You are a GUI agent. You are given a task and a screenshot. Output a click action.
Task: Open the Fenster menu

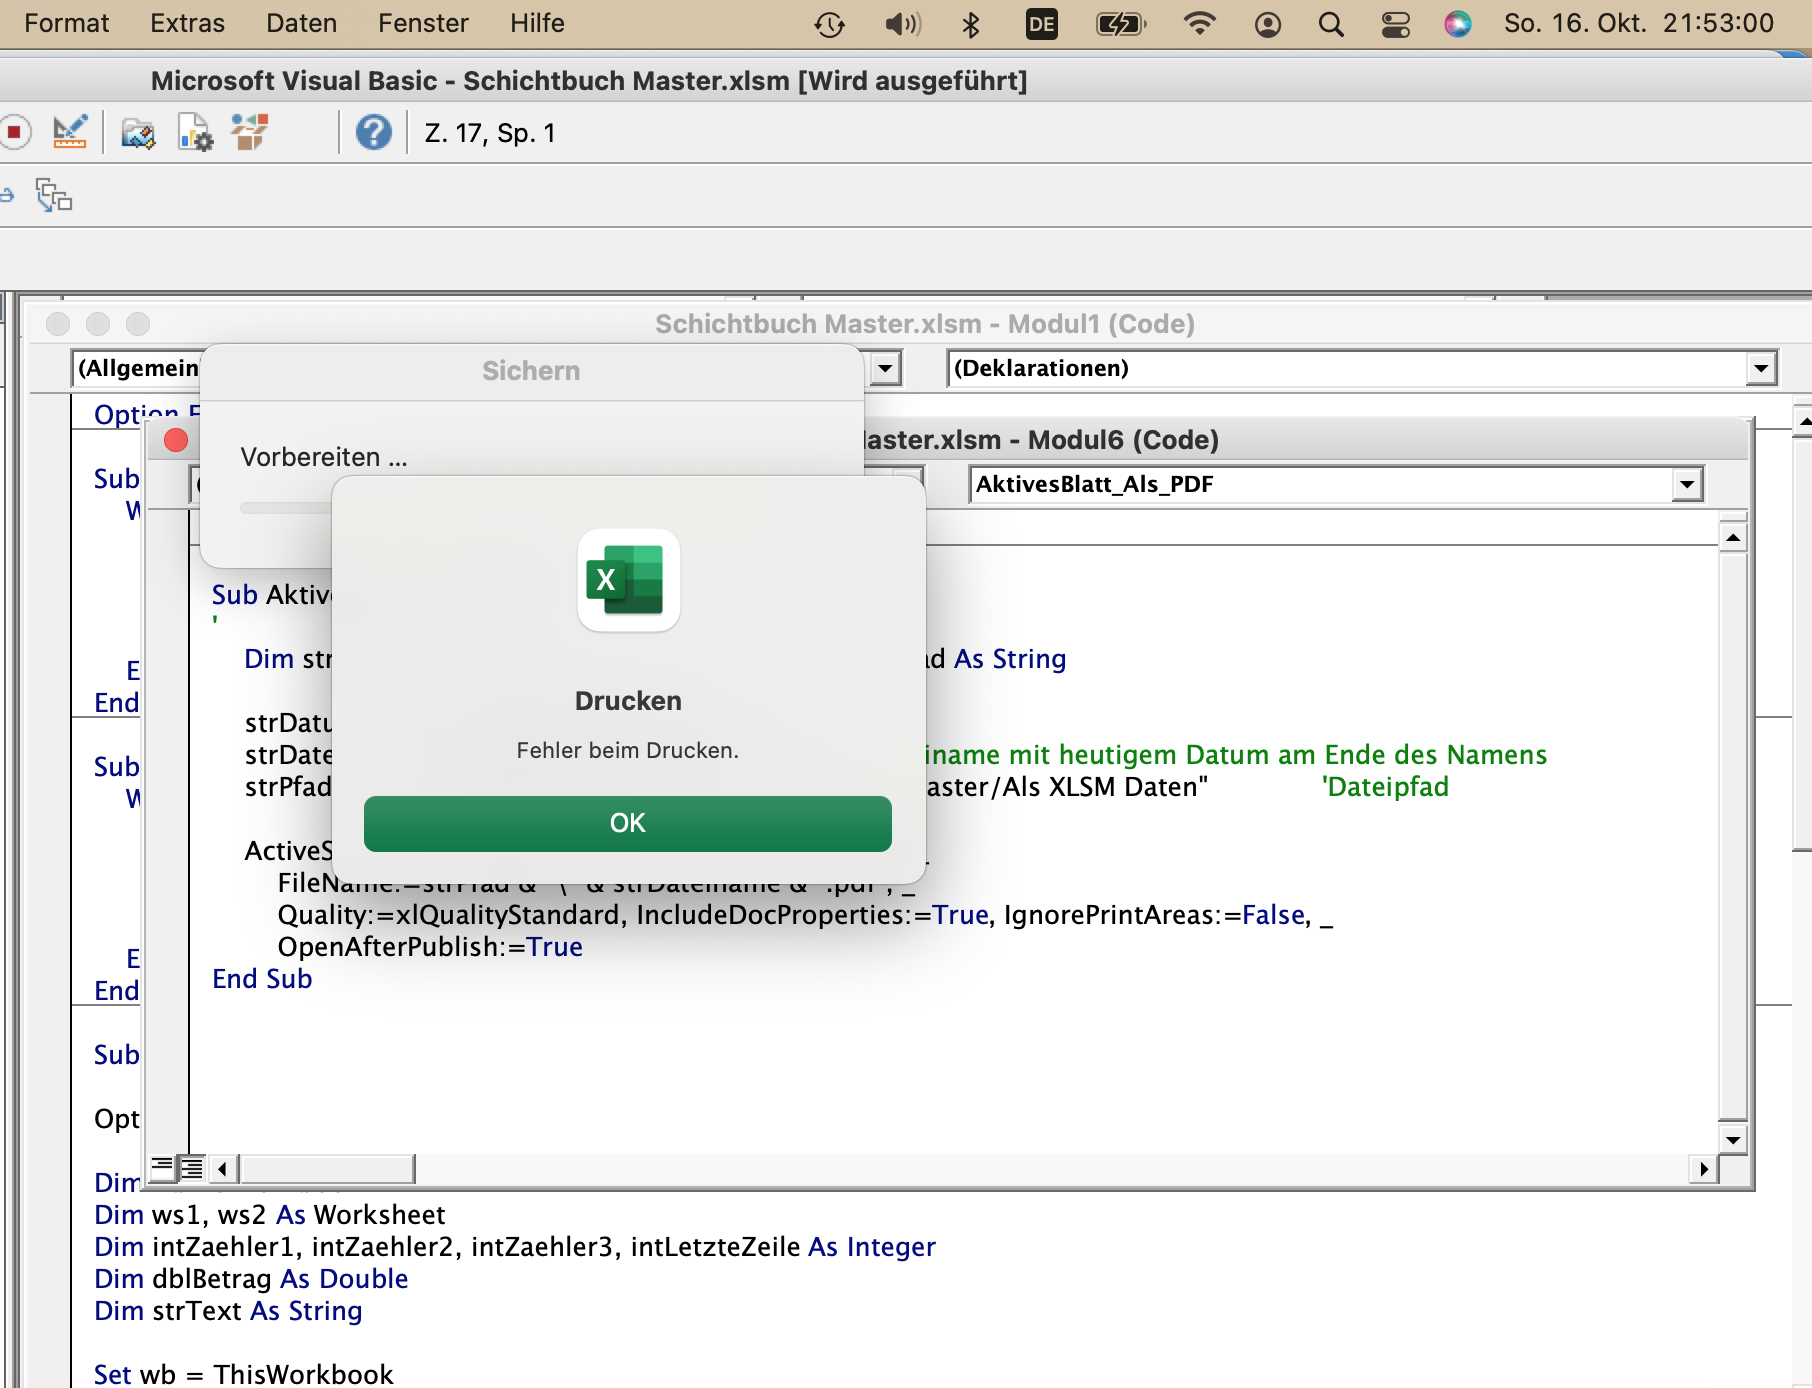pyautogui.click(x=423, y=23)
